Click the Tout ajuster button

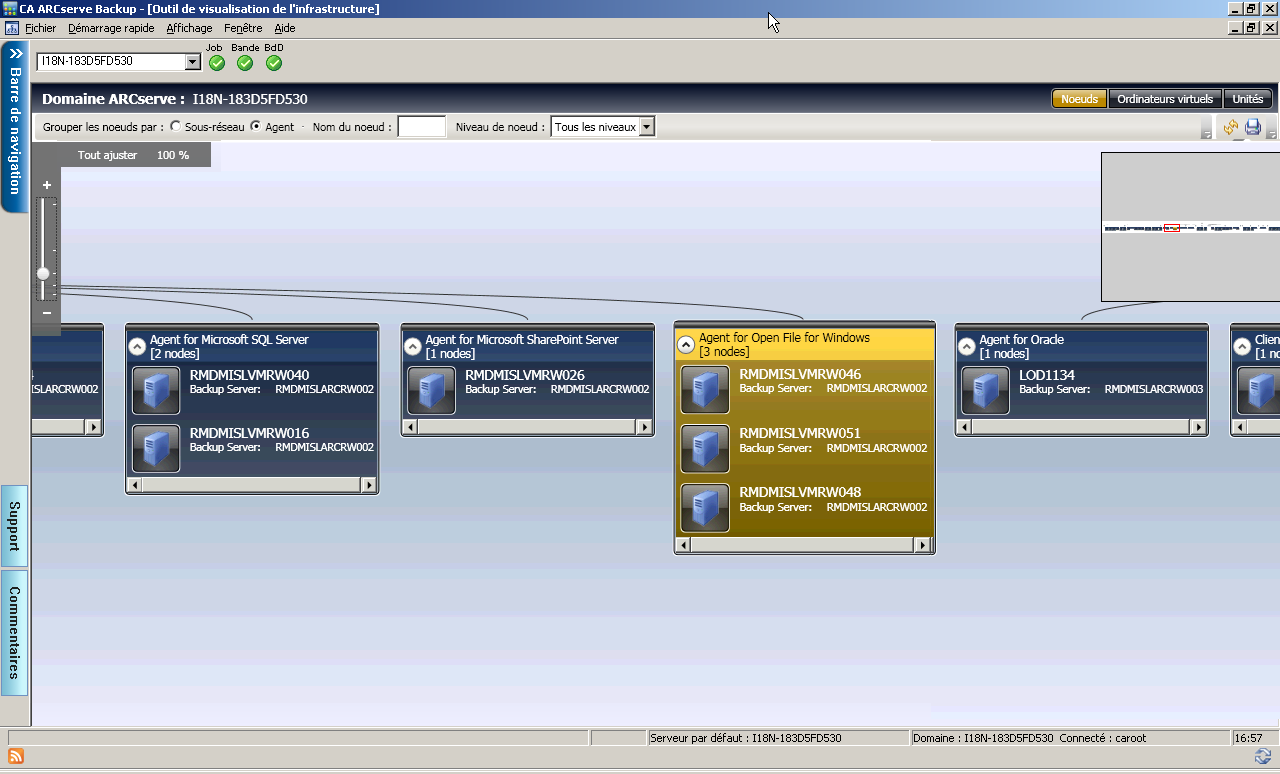tap(107, 155)
